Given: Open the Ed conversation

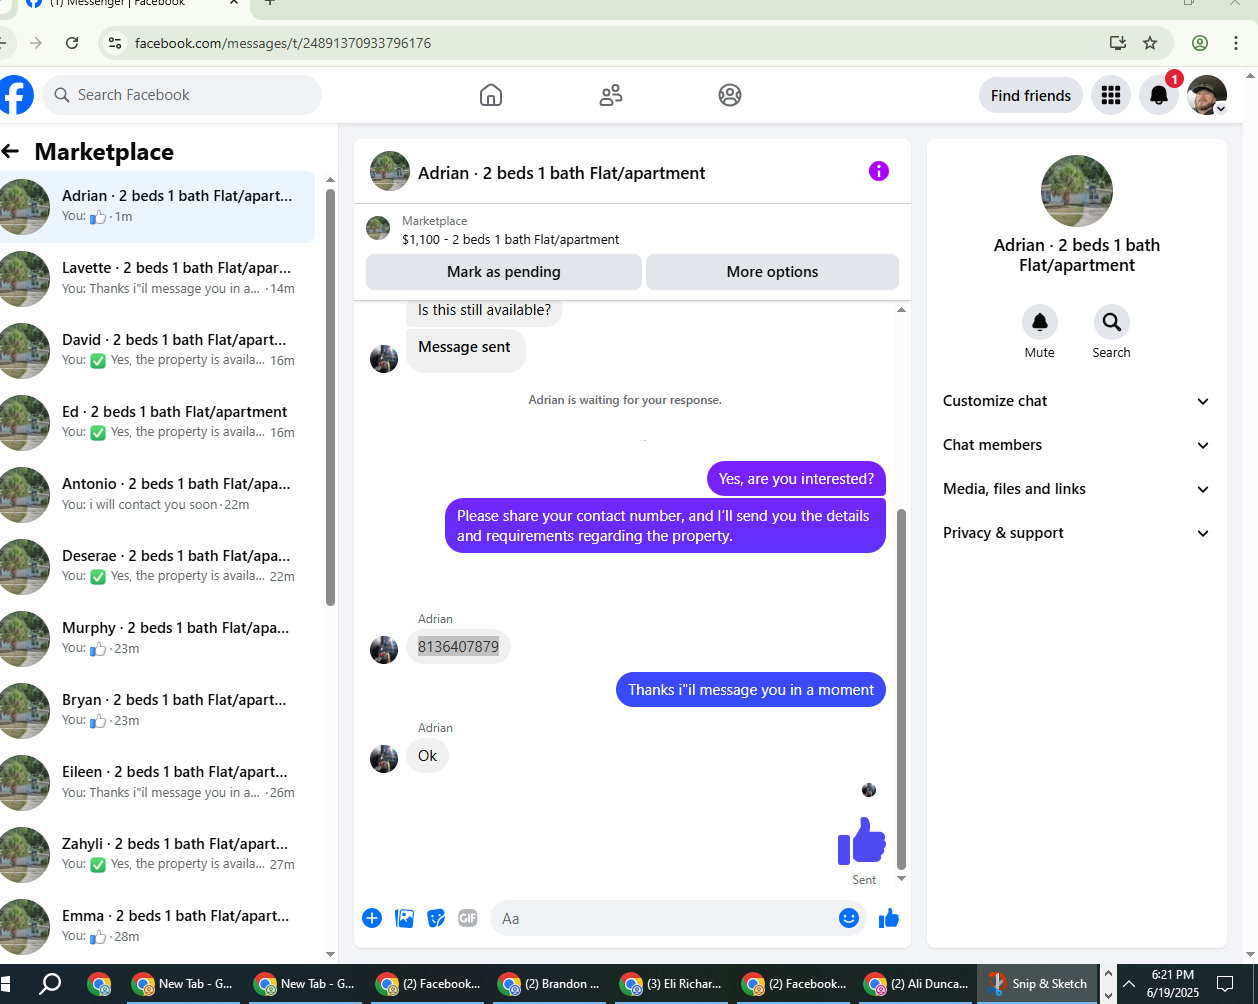Looking at the screenshot, I should point(158,422).
